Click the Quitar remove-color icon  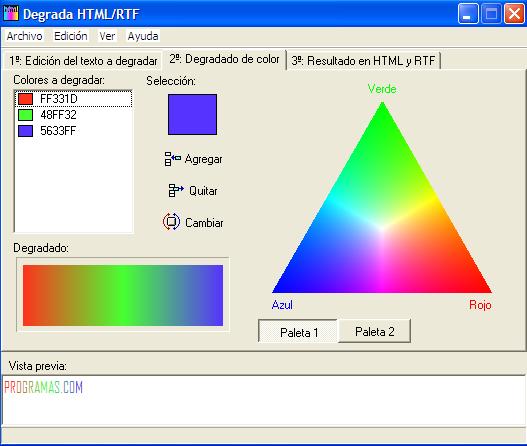tap(175, 190)
